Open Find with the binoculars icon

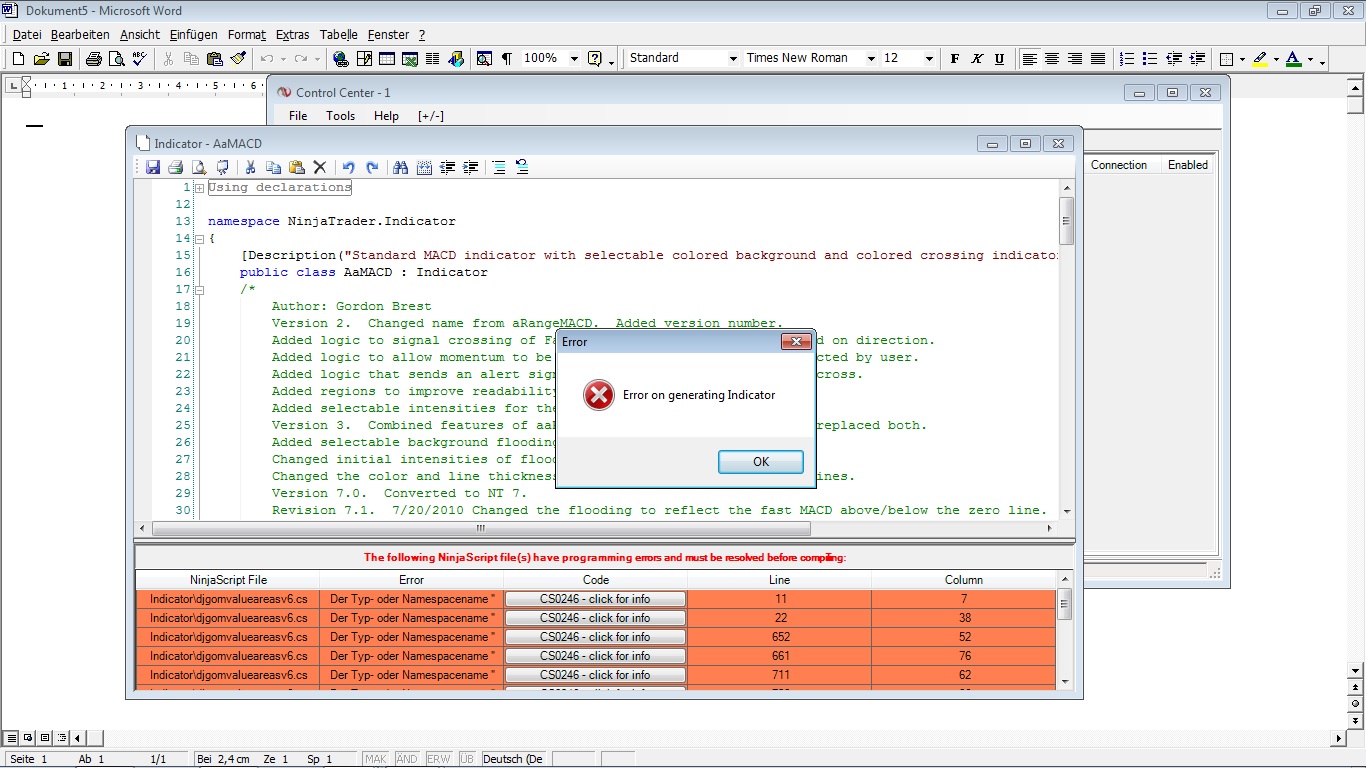[401, 167]
